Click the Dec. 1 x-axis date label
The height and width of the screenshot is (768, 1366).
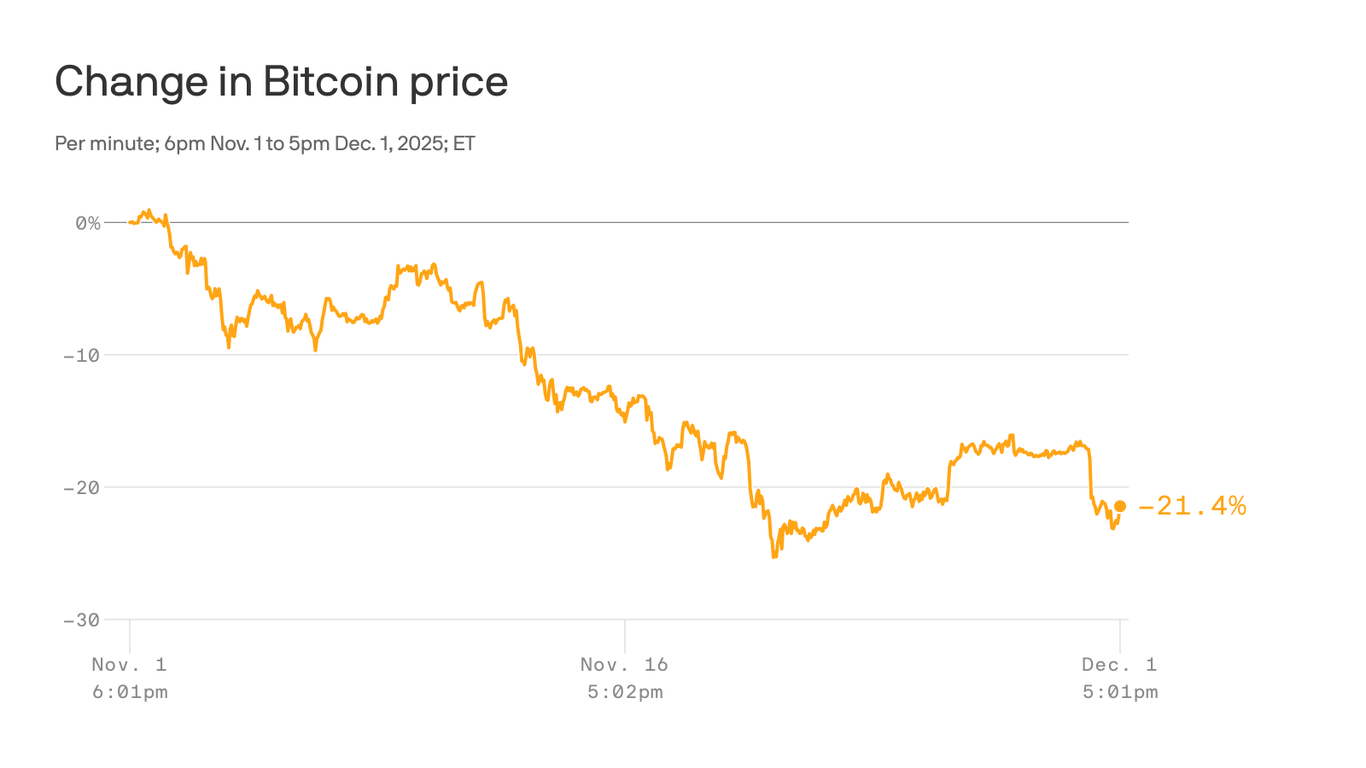[x=1119, y=664]
